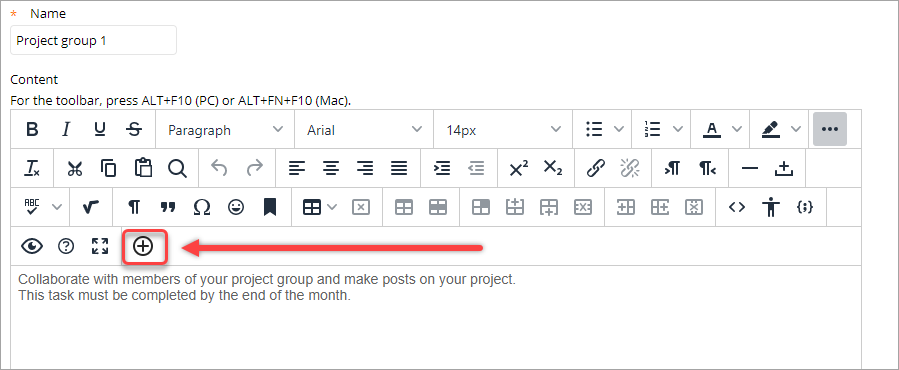This screenshot has width=899, height=370.
Task: Show invisible paragraph marks
Action: pyautogui.click(x=134, y=207)
